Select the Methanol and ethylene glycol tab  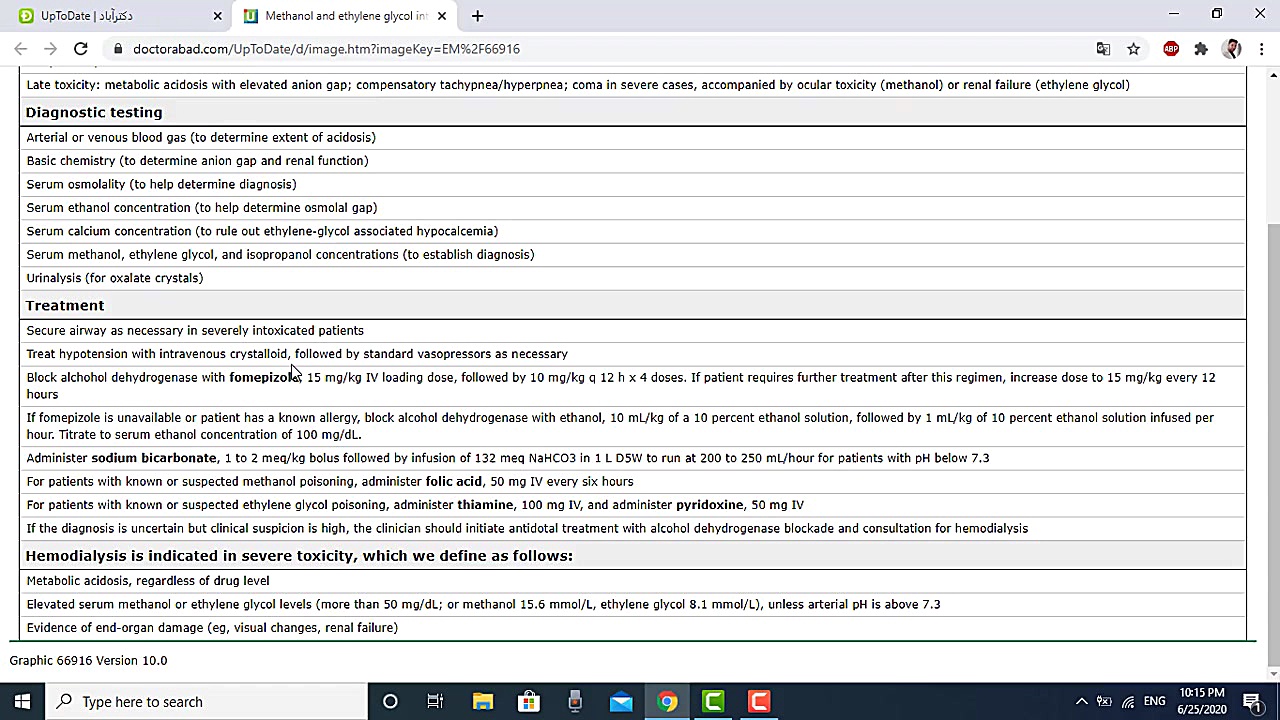[x=346, y=16]
